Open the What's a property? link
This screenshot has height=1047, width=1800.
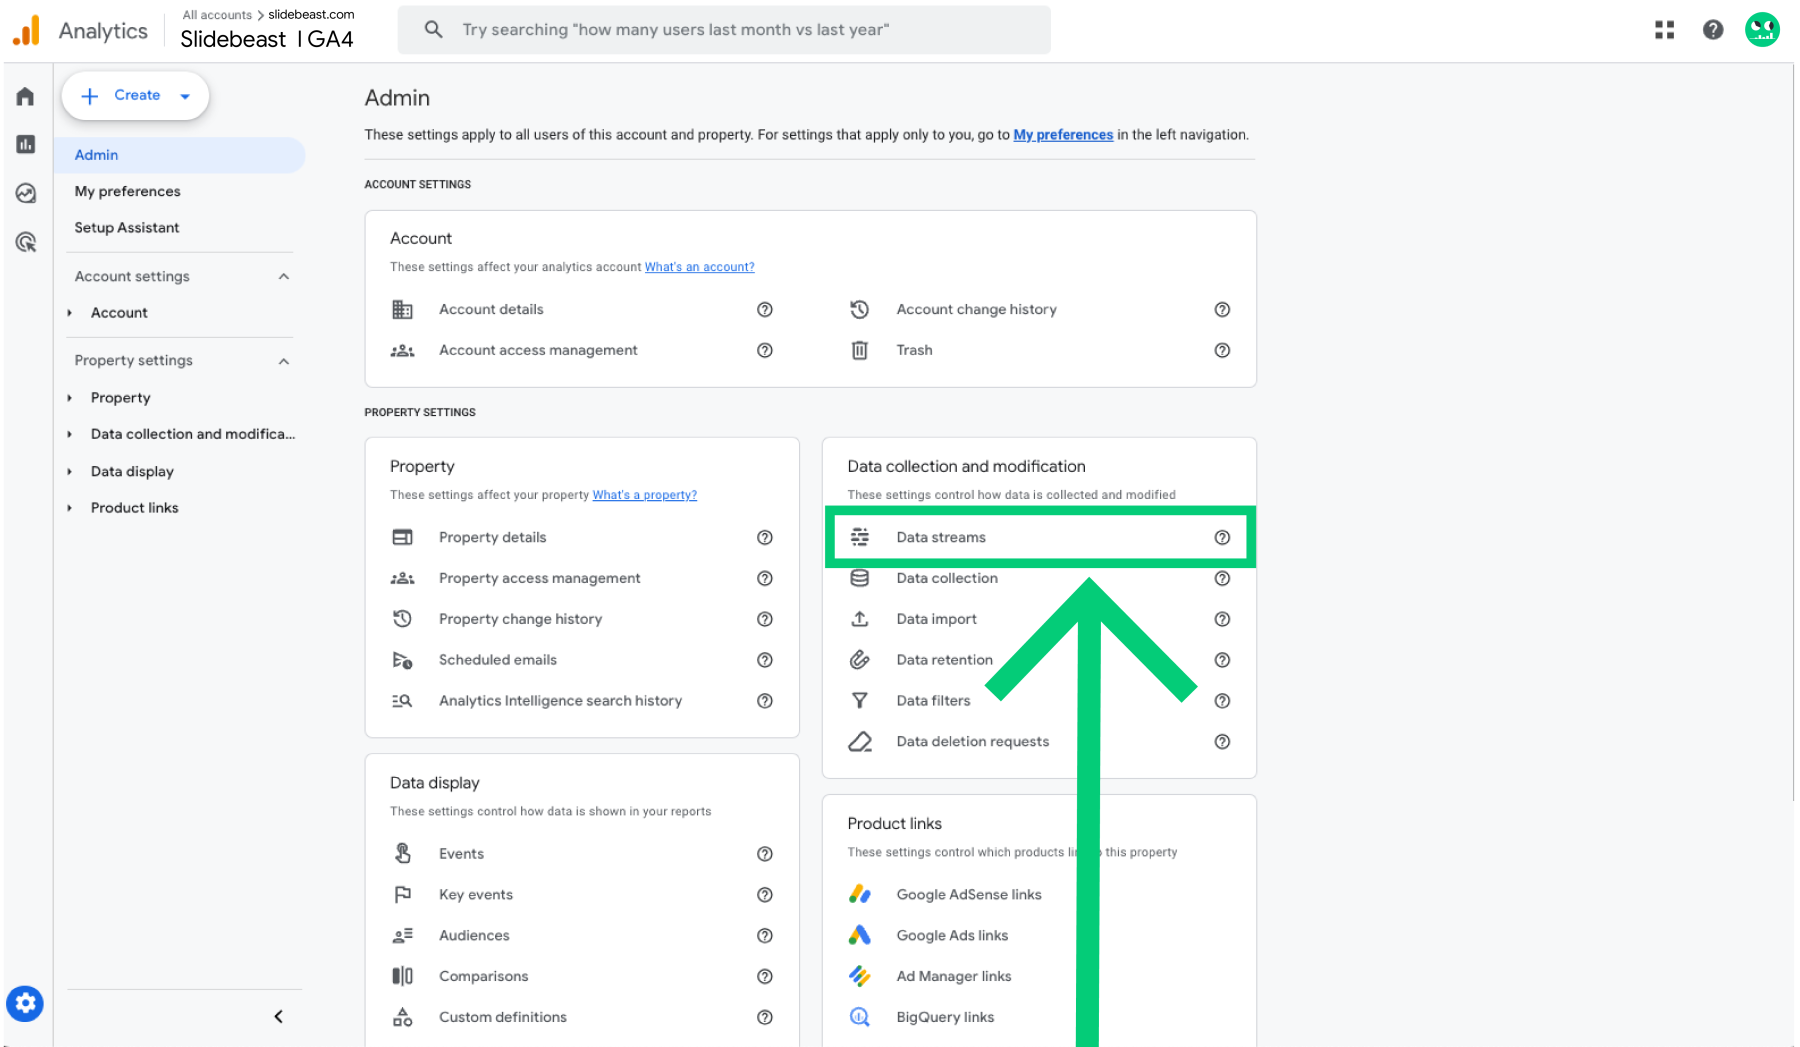[644, 495]
